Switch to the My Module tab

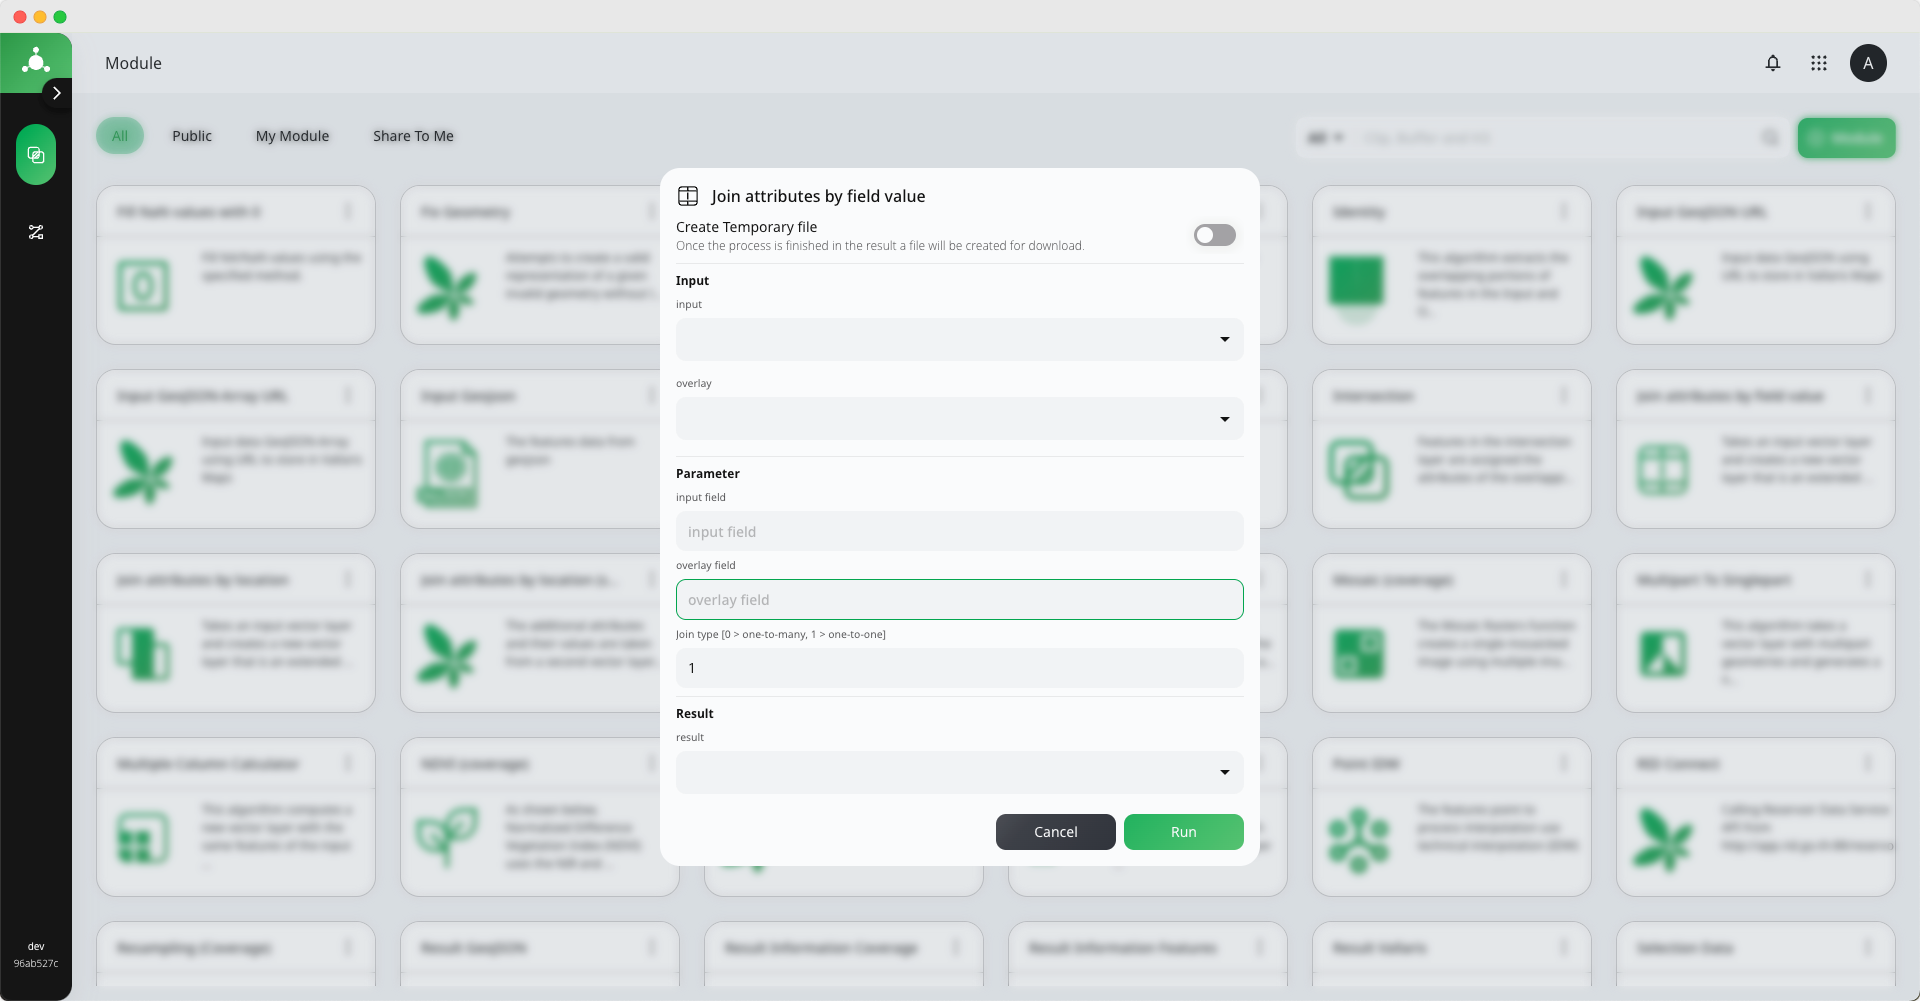pos(292,136)
